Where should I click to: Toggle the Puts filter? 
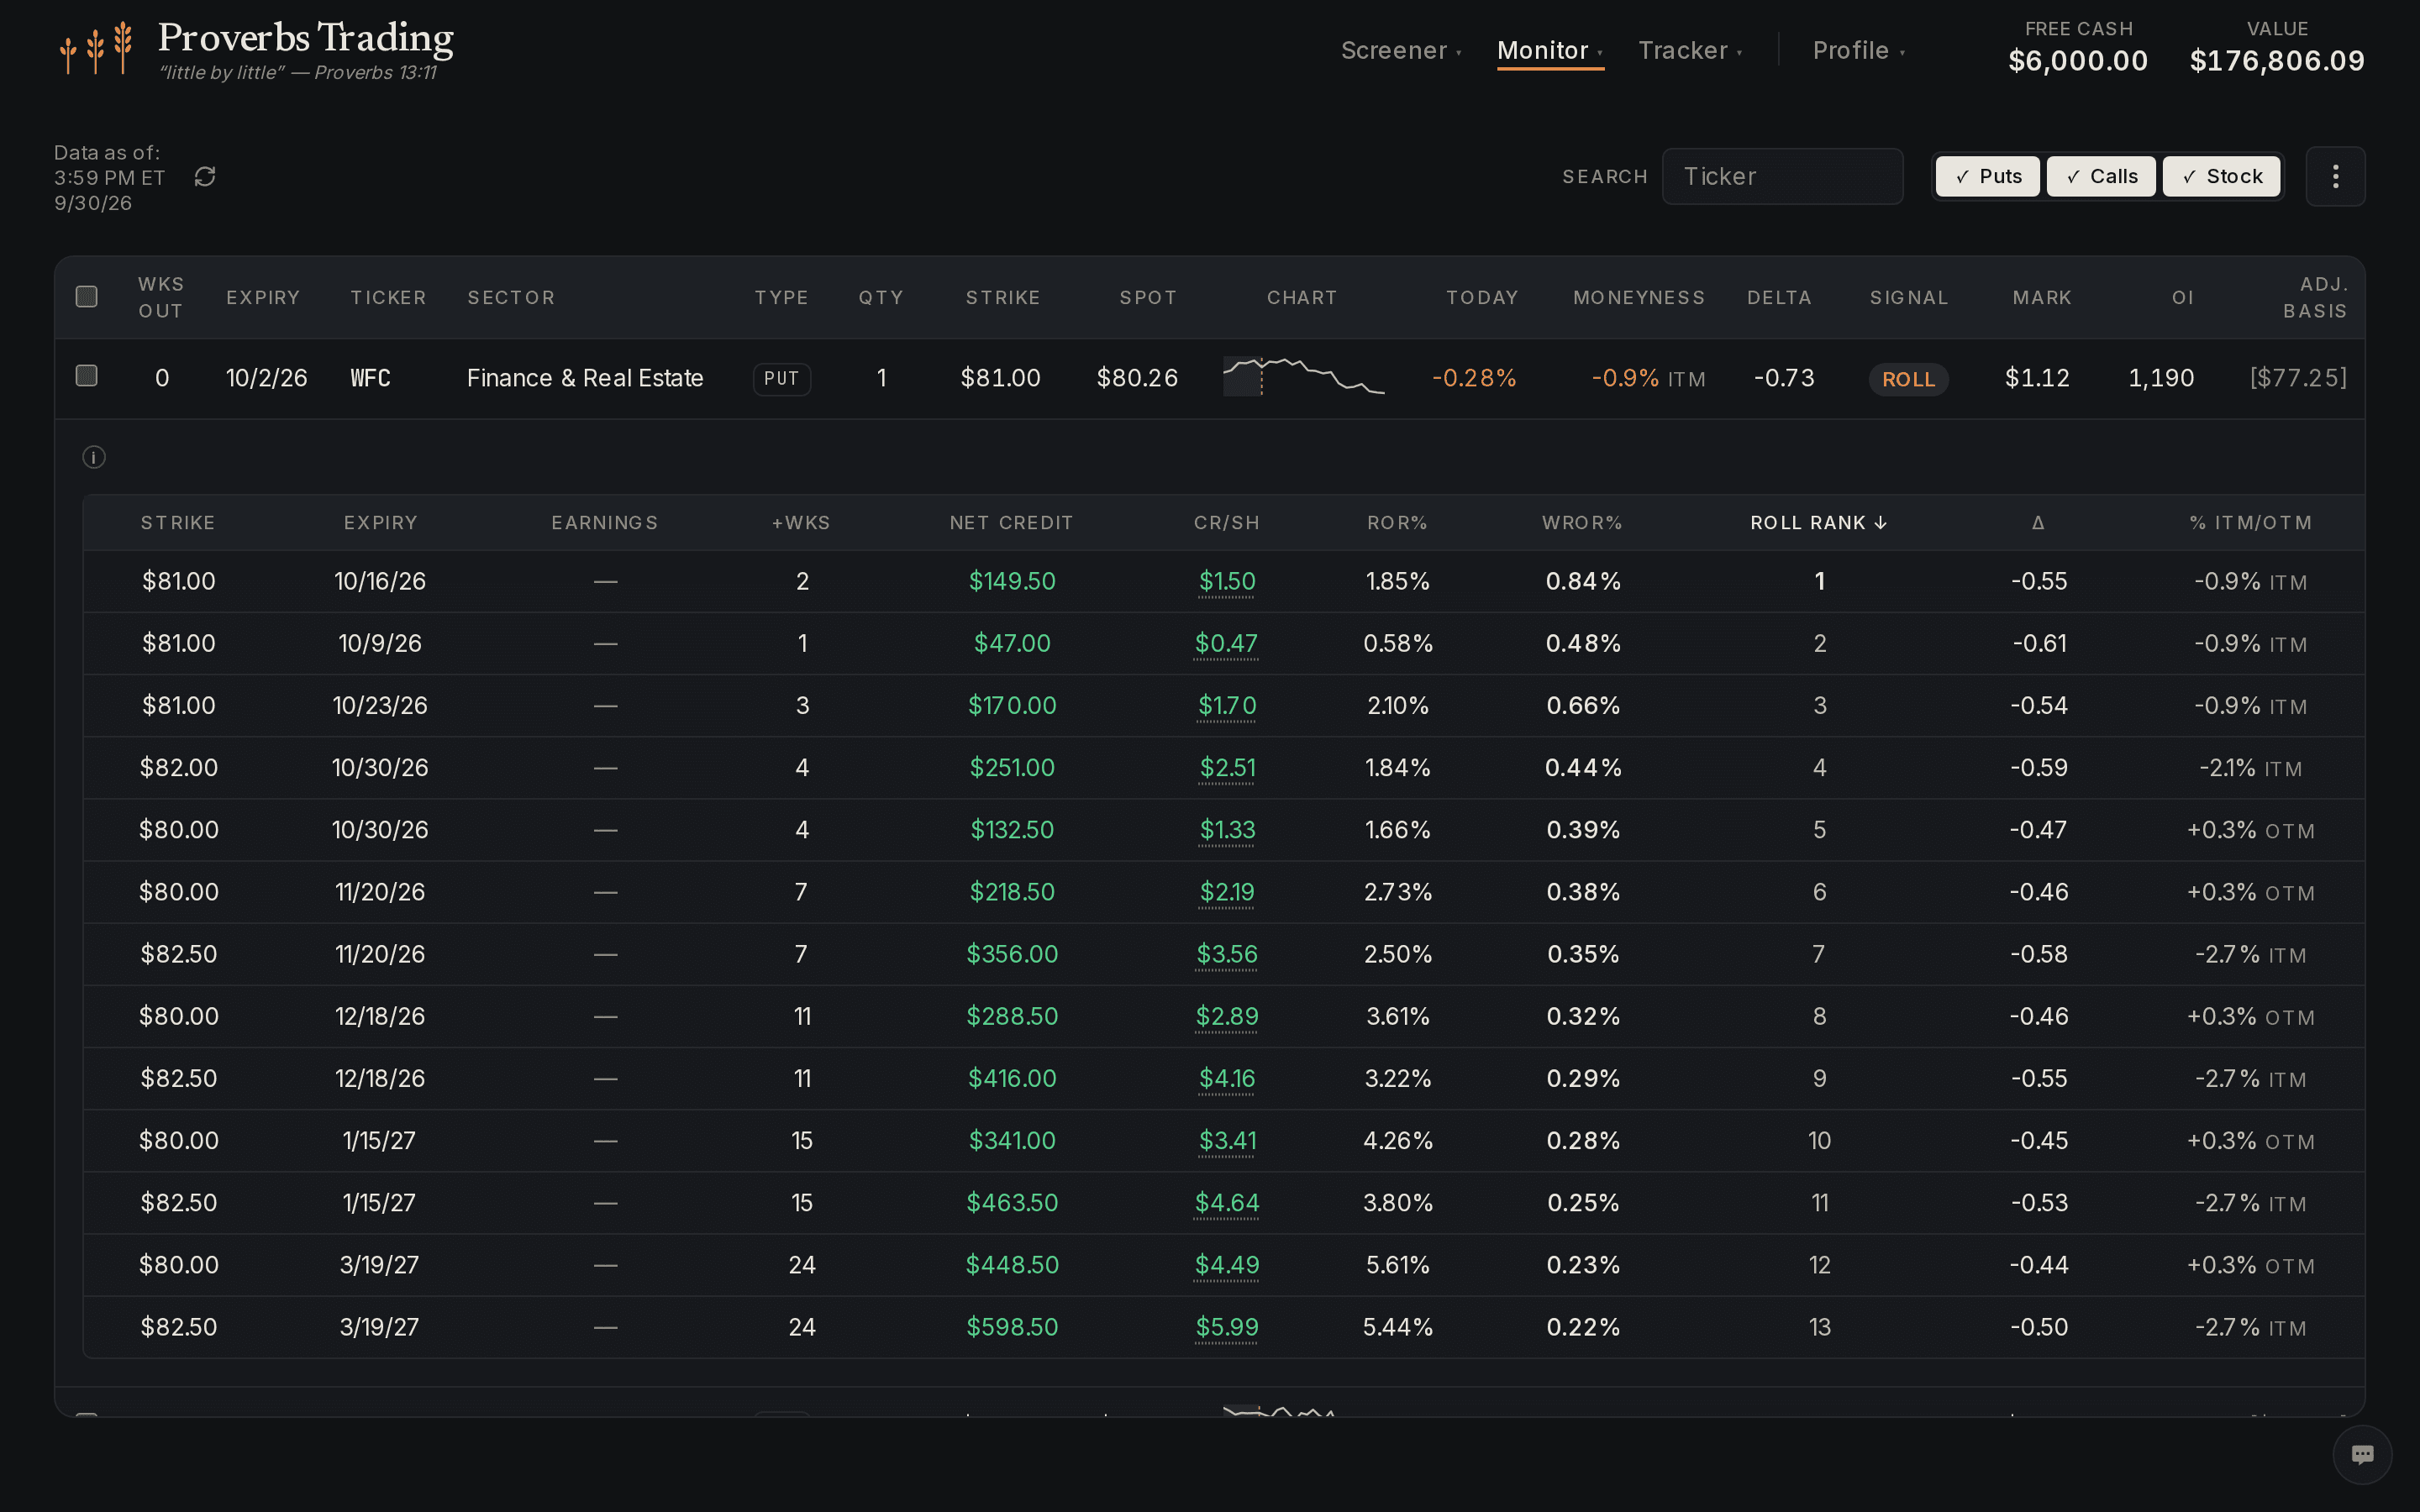tap(1988, 177)
